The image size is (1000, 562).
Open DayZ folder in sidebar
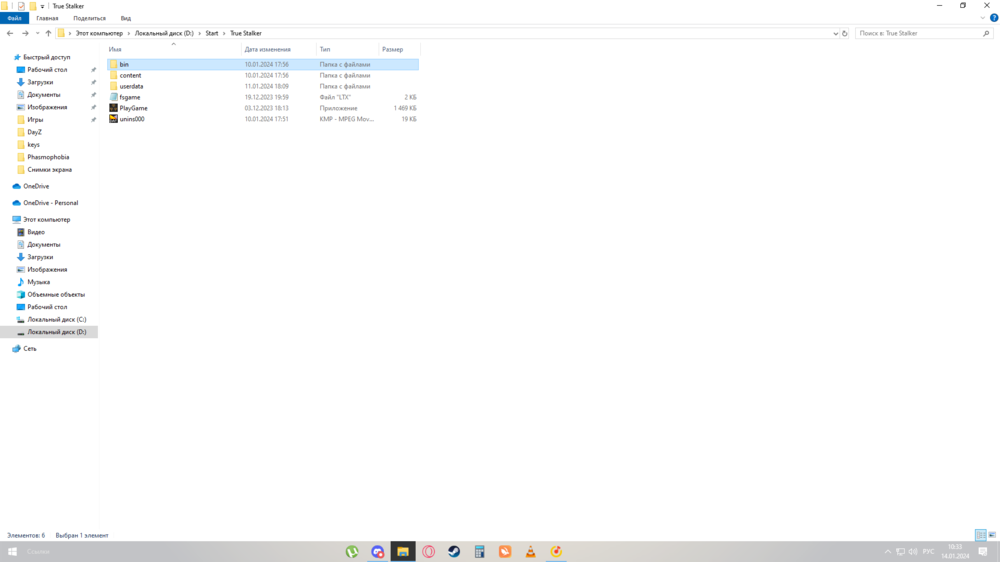[34, 132]
